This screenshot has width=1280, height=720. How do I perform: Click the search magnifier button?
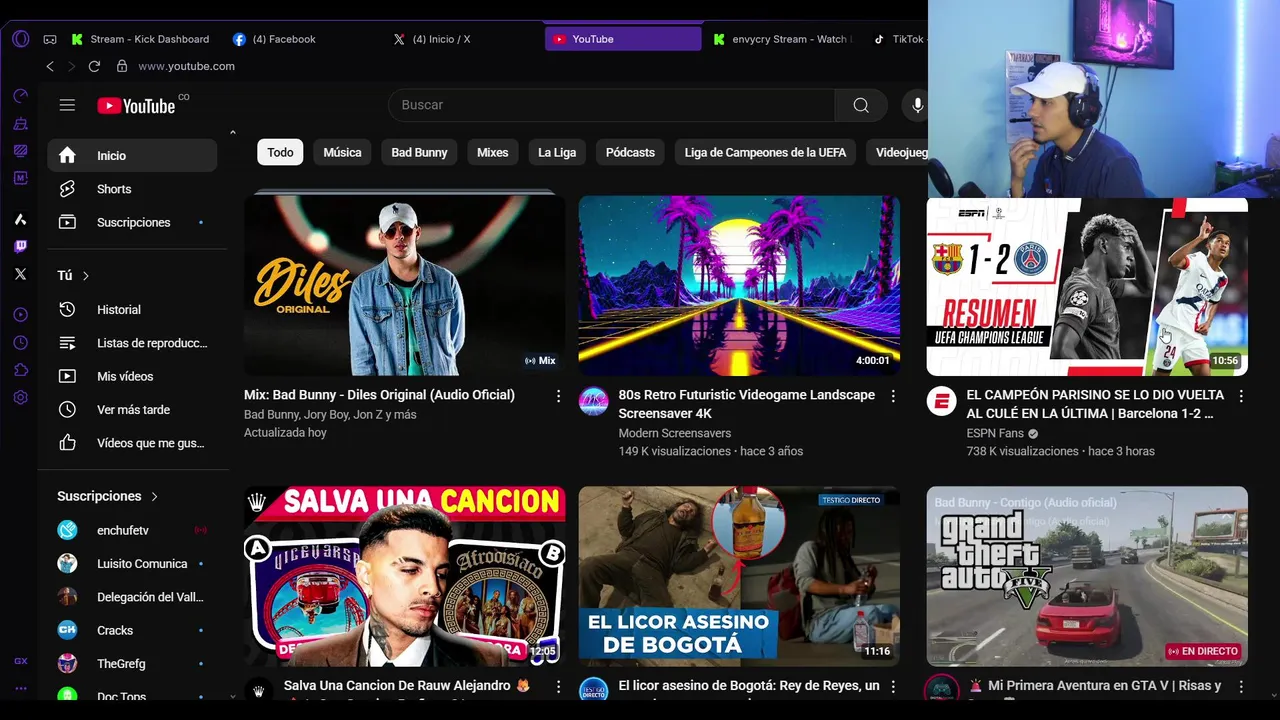pyautogui.click(x=861, y=105)
